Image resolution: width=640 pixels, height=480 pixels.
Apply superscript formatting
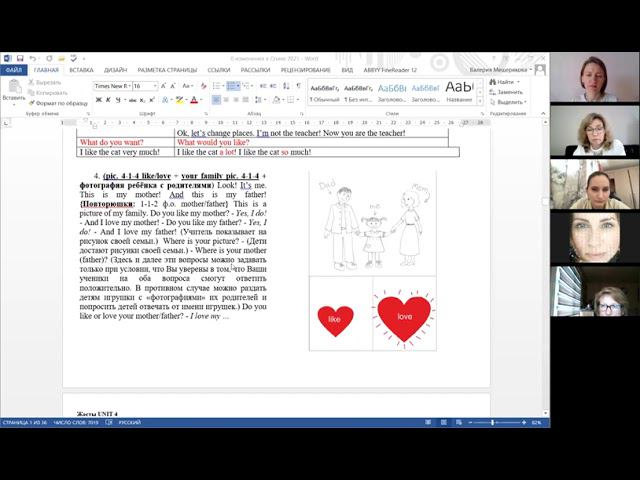point(151,100)
